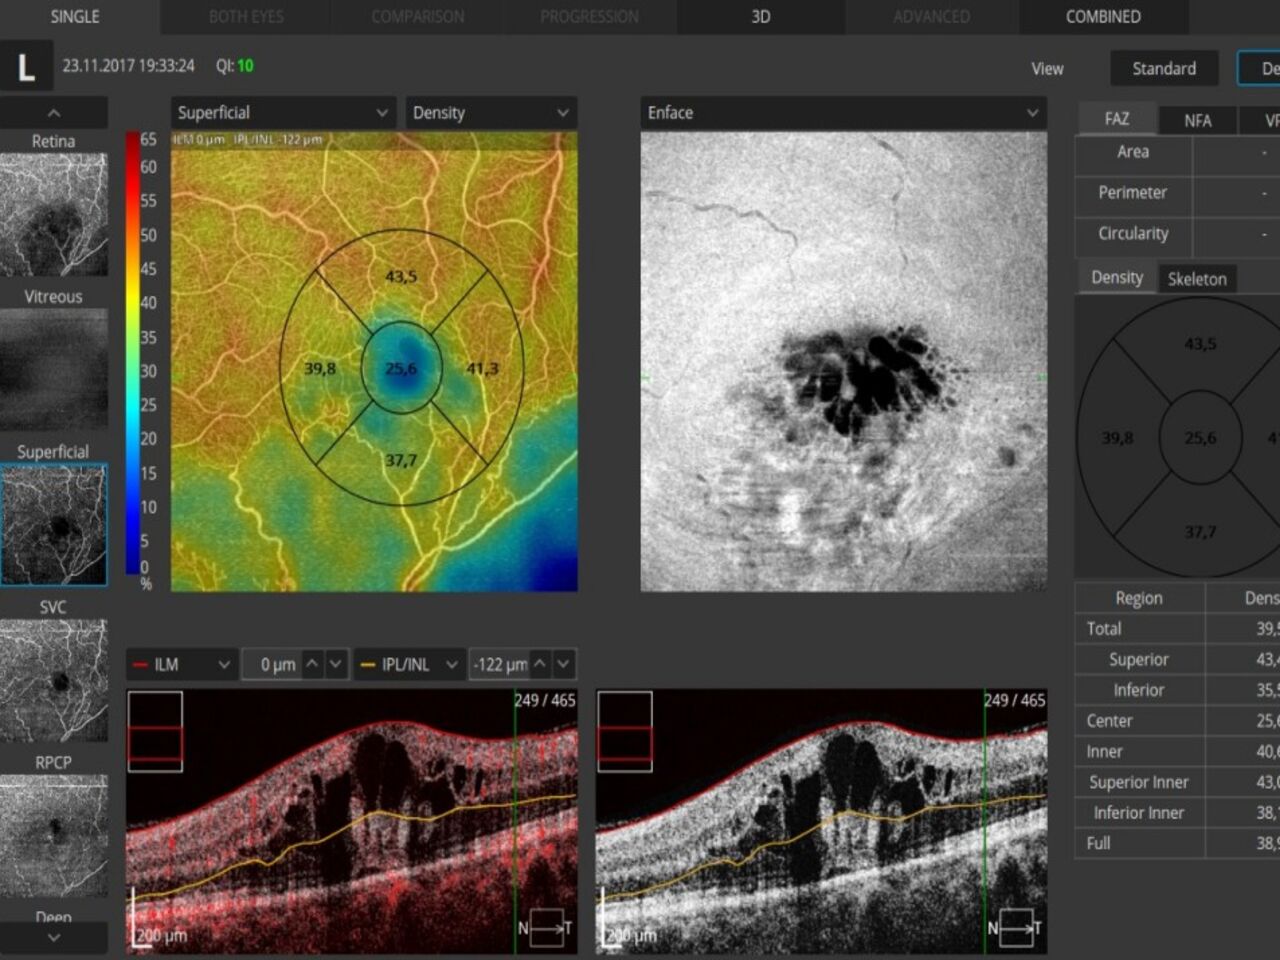Click the 0 µm offset field
This screenshot has height=960, width=1280.
271,664
